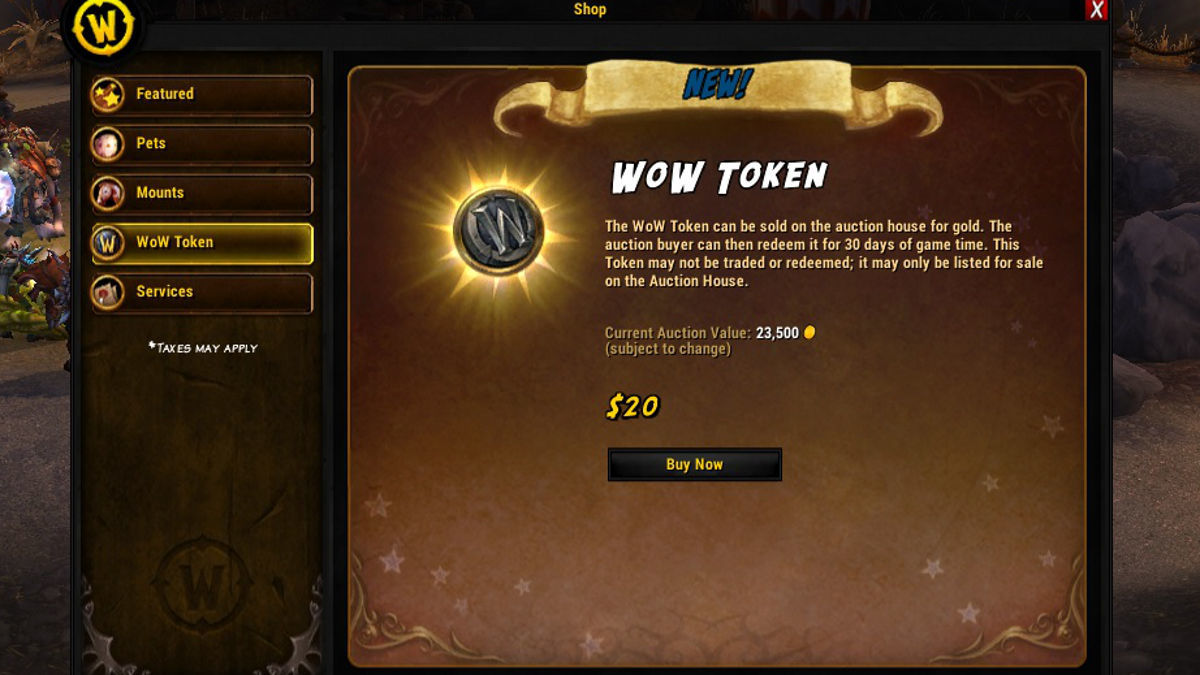
Task: Click the glowing WoW Token coin image
Action: (x=498, y=231)
